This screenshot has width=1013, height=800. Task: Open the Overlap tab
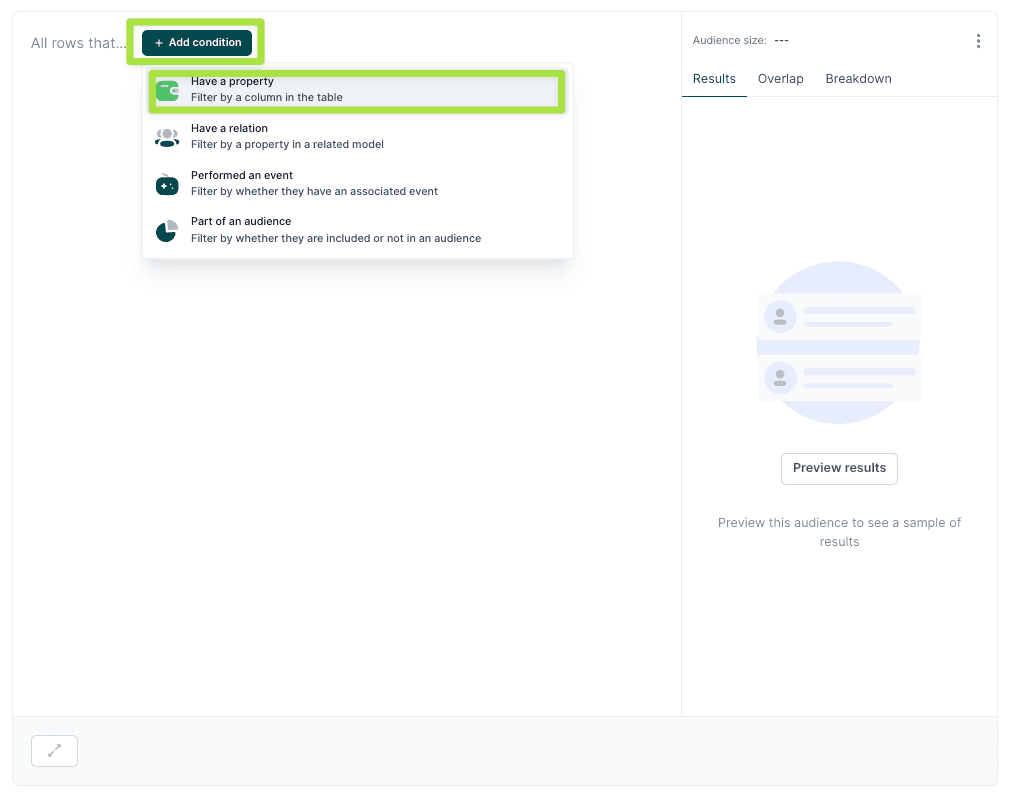point(780,79)
